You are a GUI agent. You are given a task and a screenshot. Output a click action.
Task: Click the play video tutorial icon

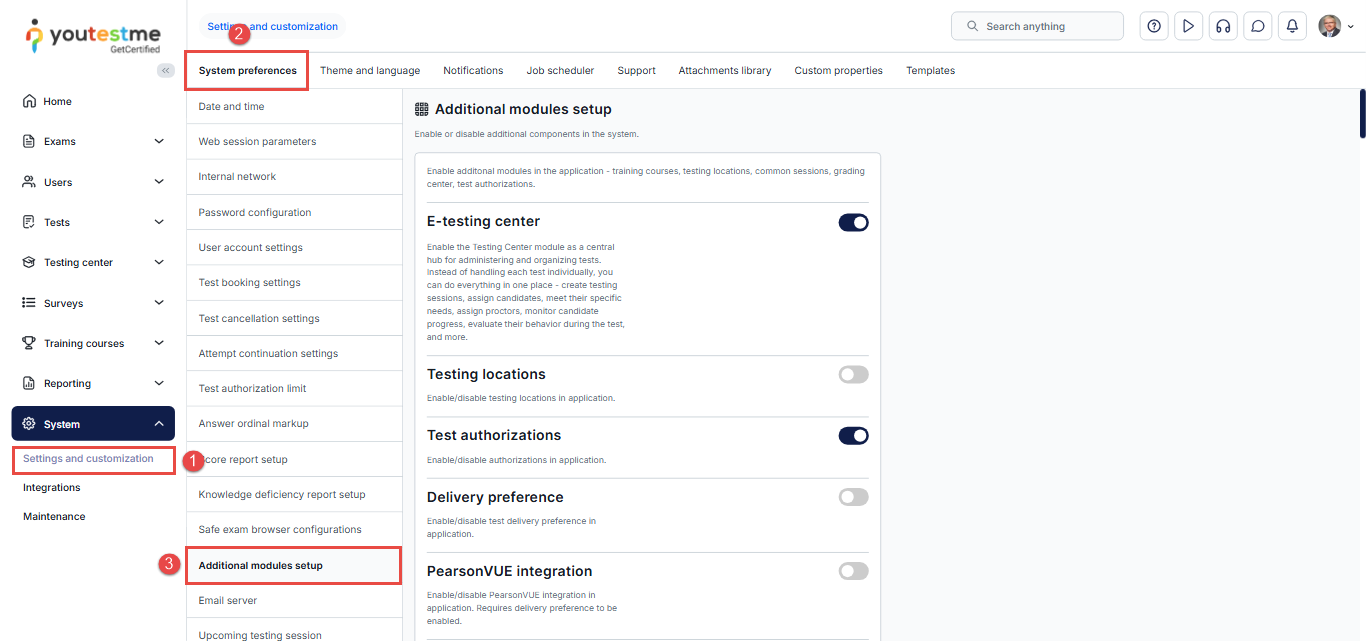tap(1188, 26)
